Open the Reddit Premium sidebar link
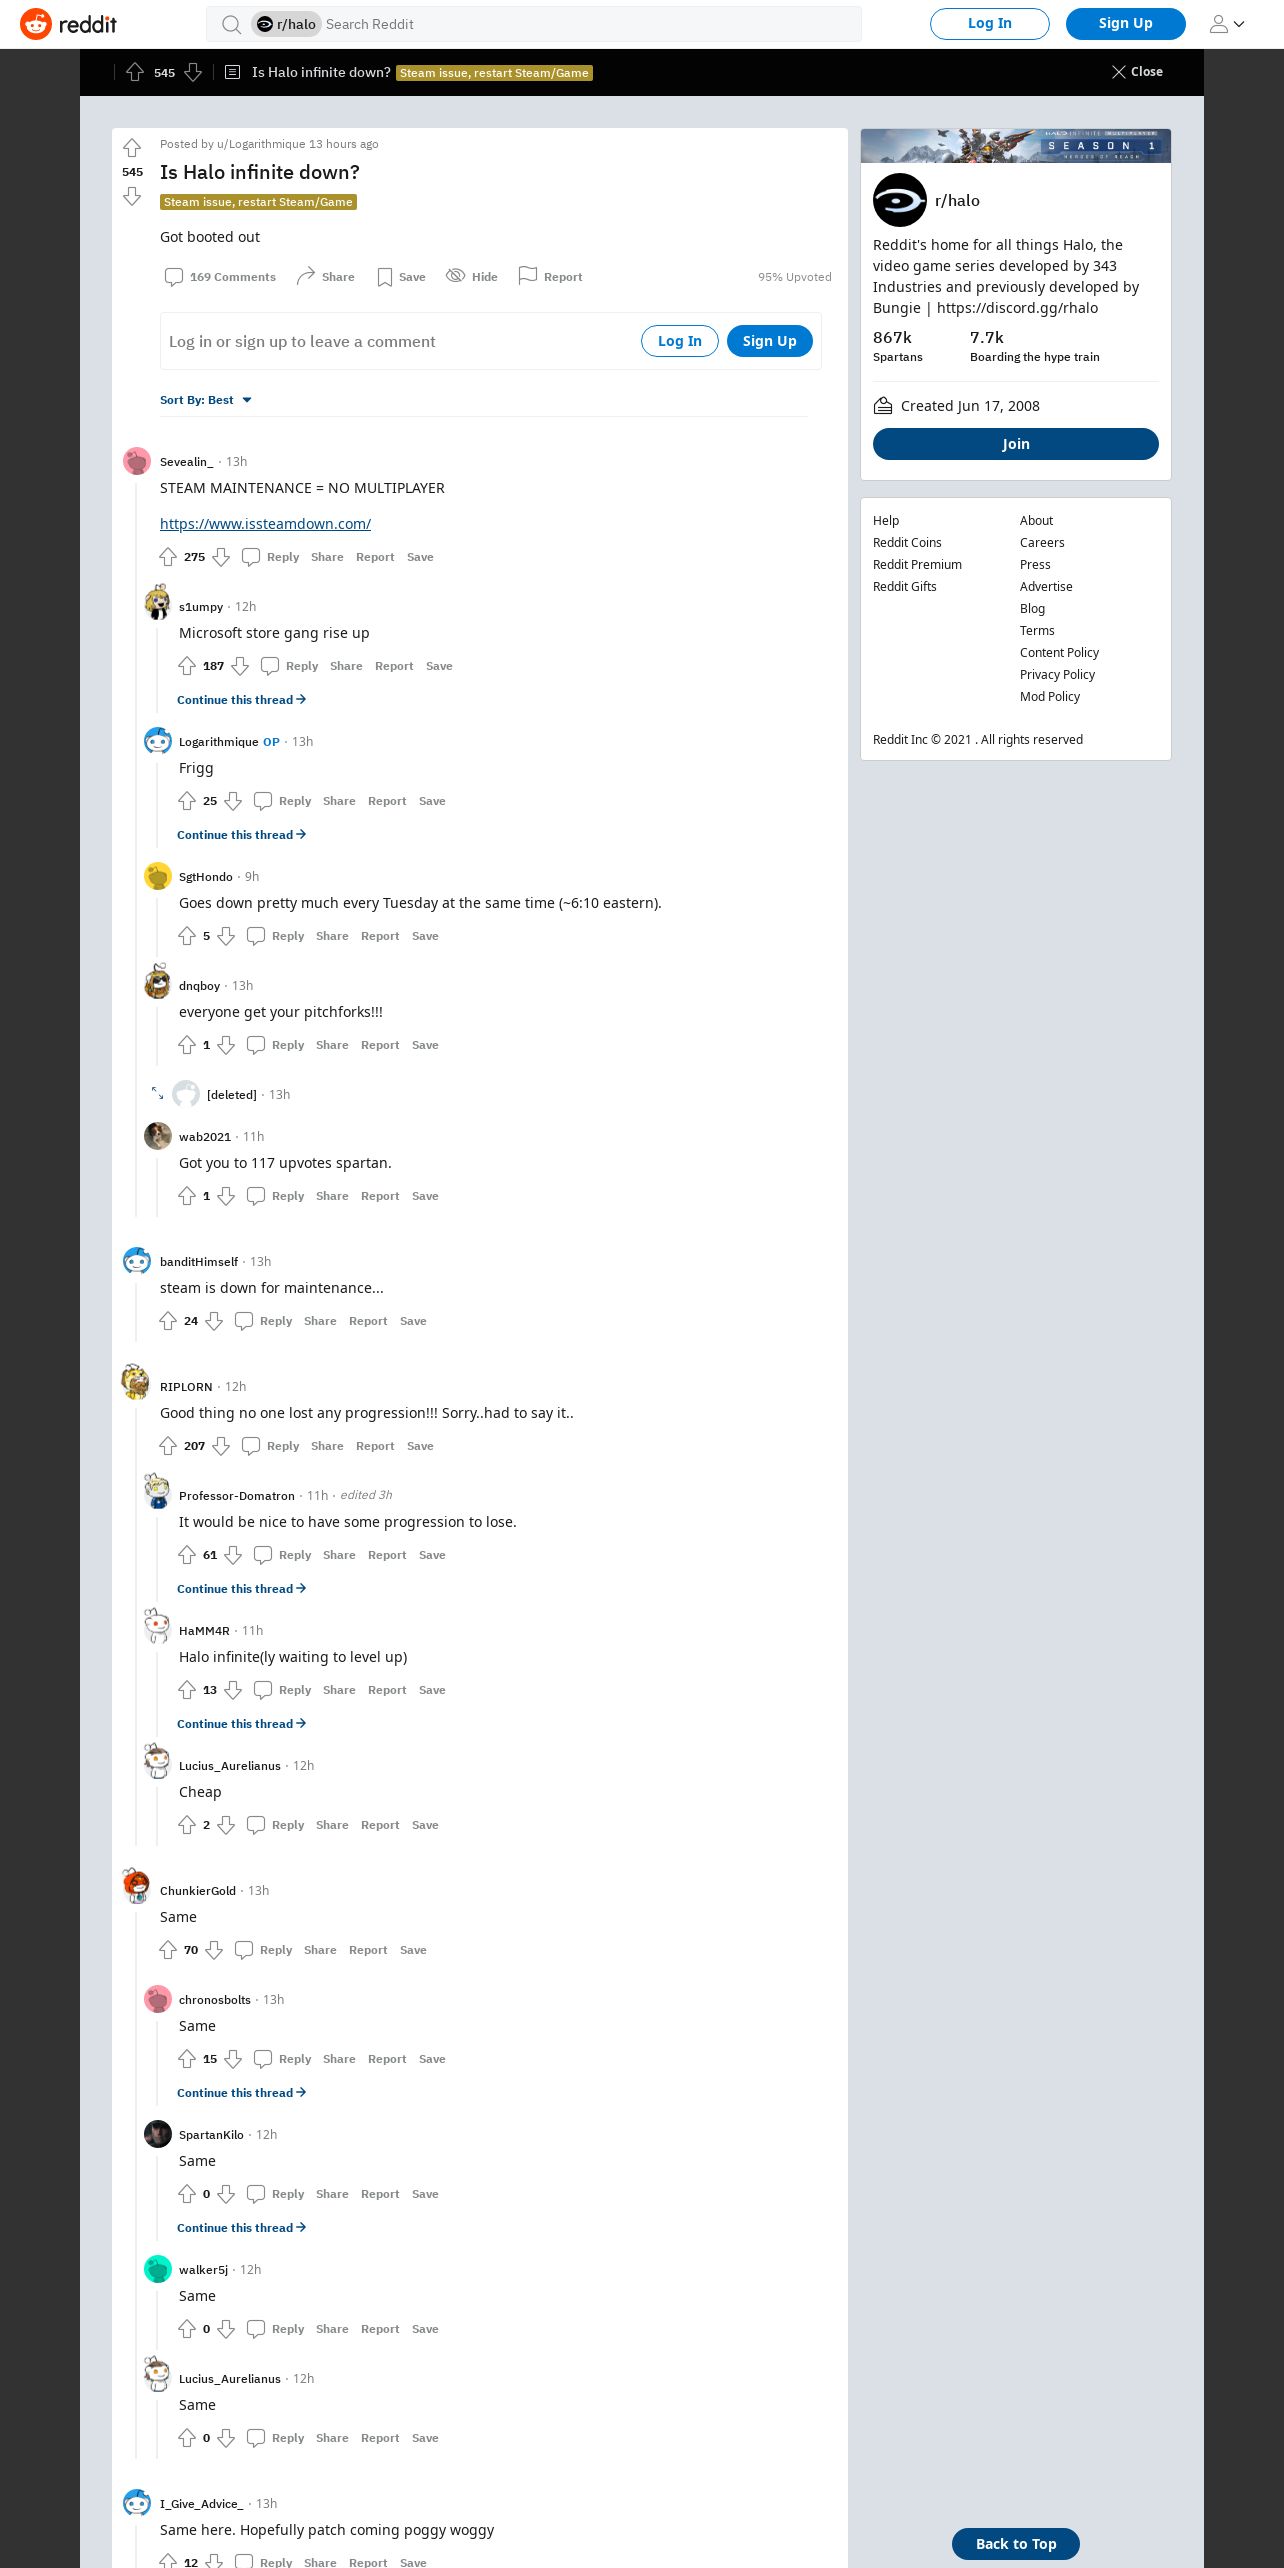The image size is (1284, 2568). [917, 565]
